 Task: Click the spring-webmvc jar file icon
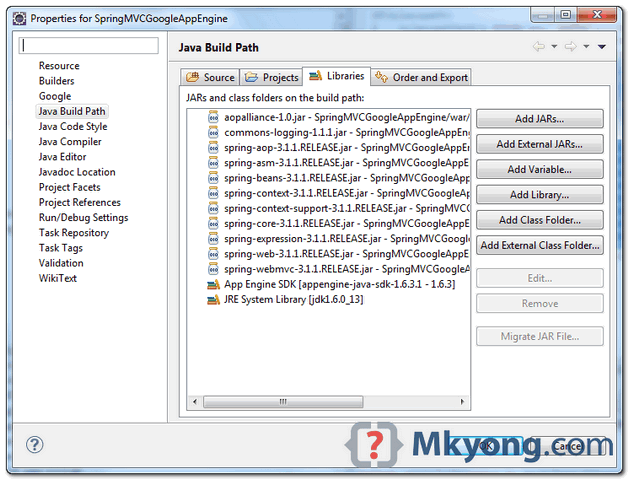213,269
